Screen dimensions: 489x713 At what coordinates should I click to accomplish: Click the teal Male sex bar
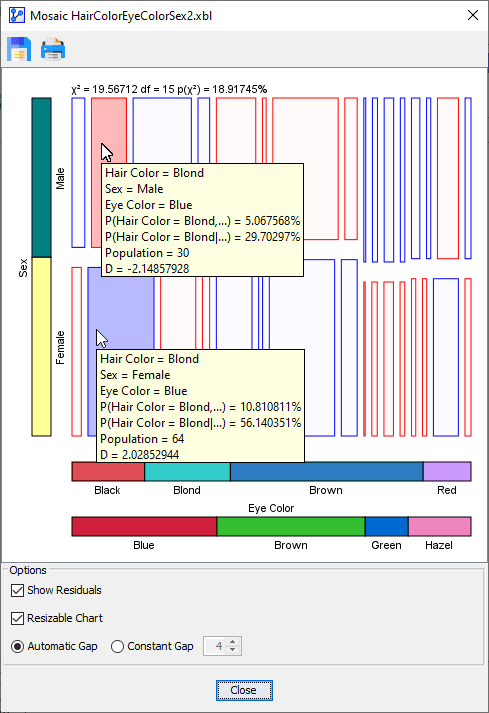[x=41, y=177]
